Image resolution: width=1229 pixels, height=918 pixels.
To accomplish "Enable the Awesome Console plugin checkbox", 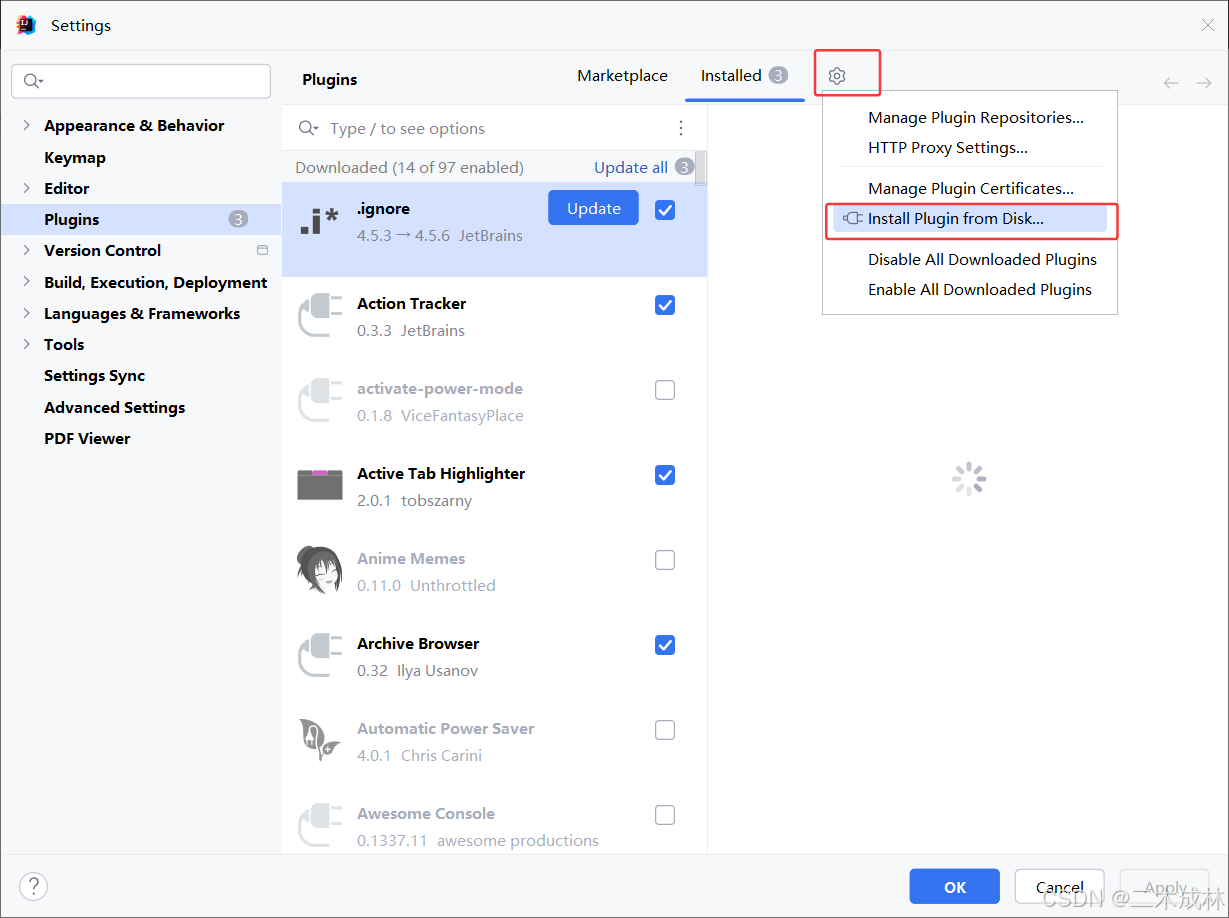I will coord(665,815).
